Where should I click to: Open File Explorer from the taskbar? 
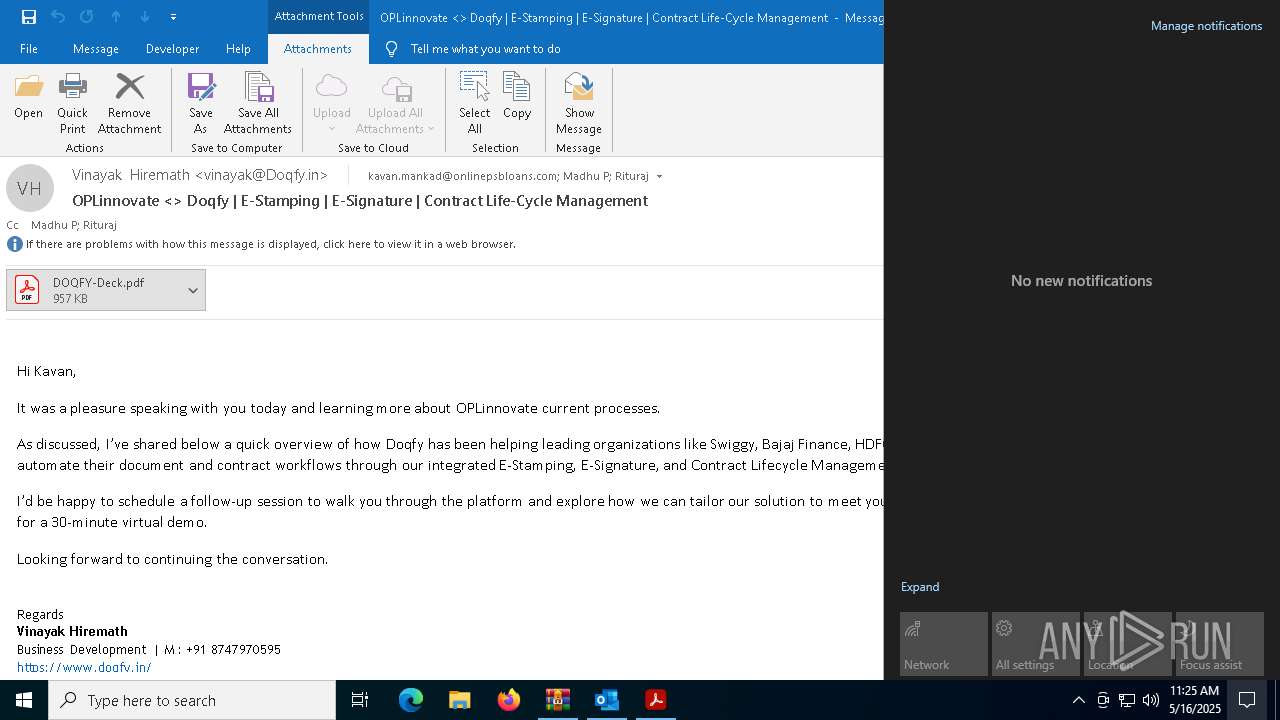coord(459,700)
